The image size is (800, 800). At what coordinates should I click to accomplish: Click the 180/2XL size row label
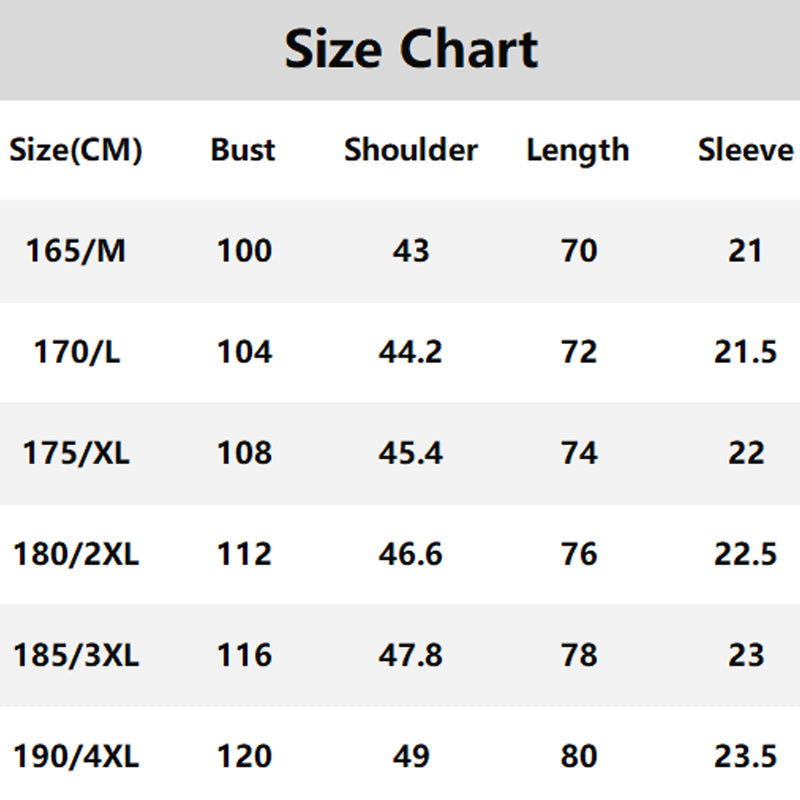pos(76,554)
